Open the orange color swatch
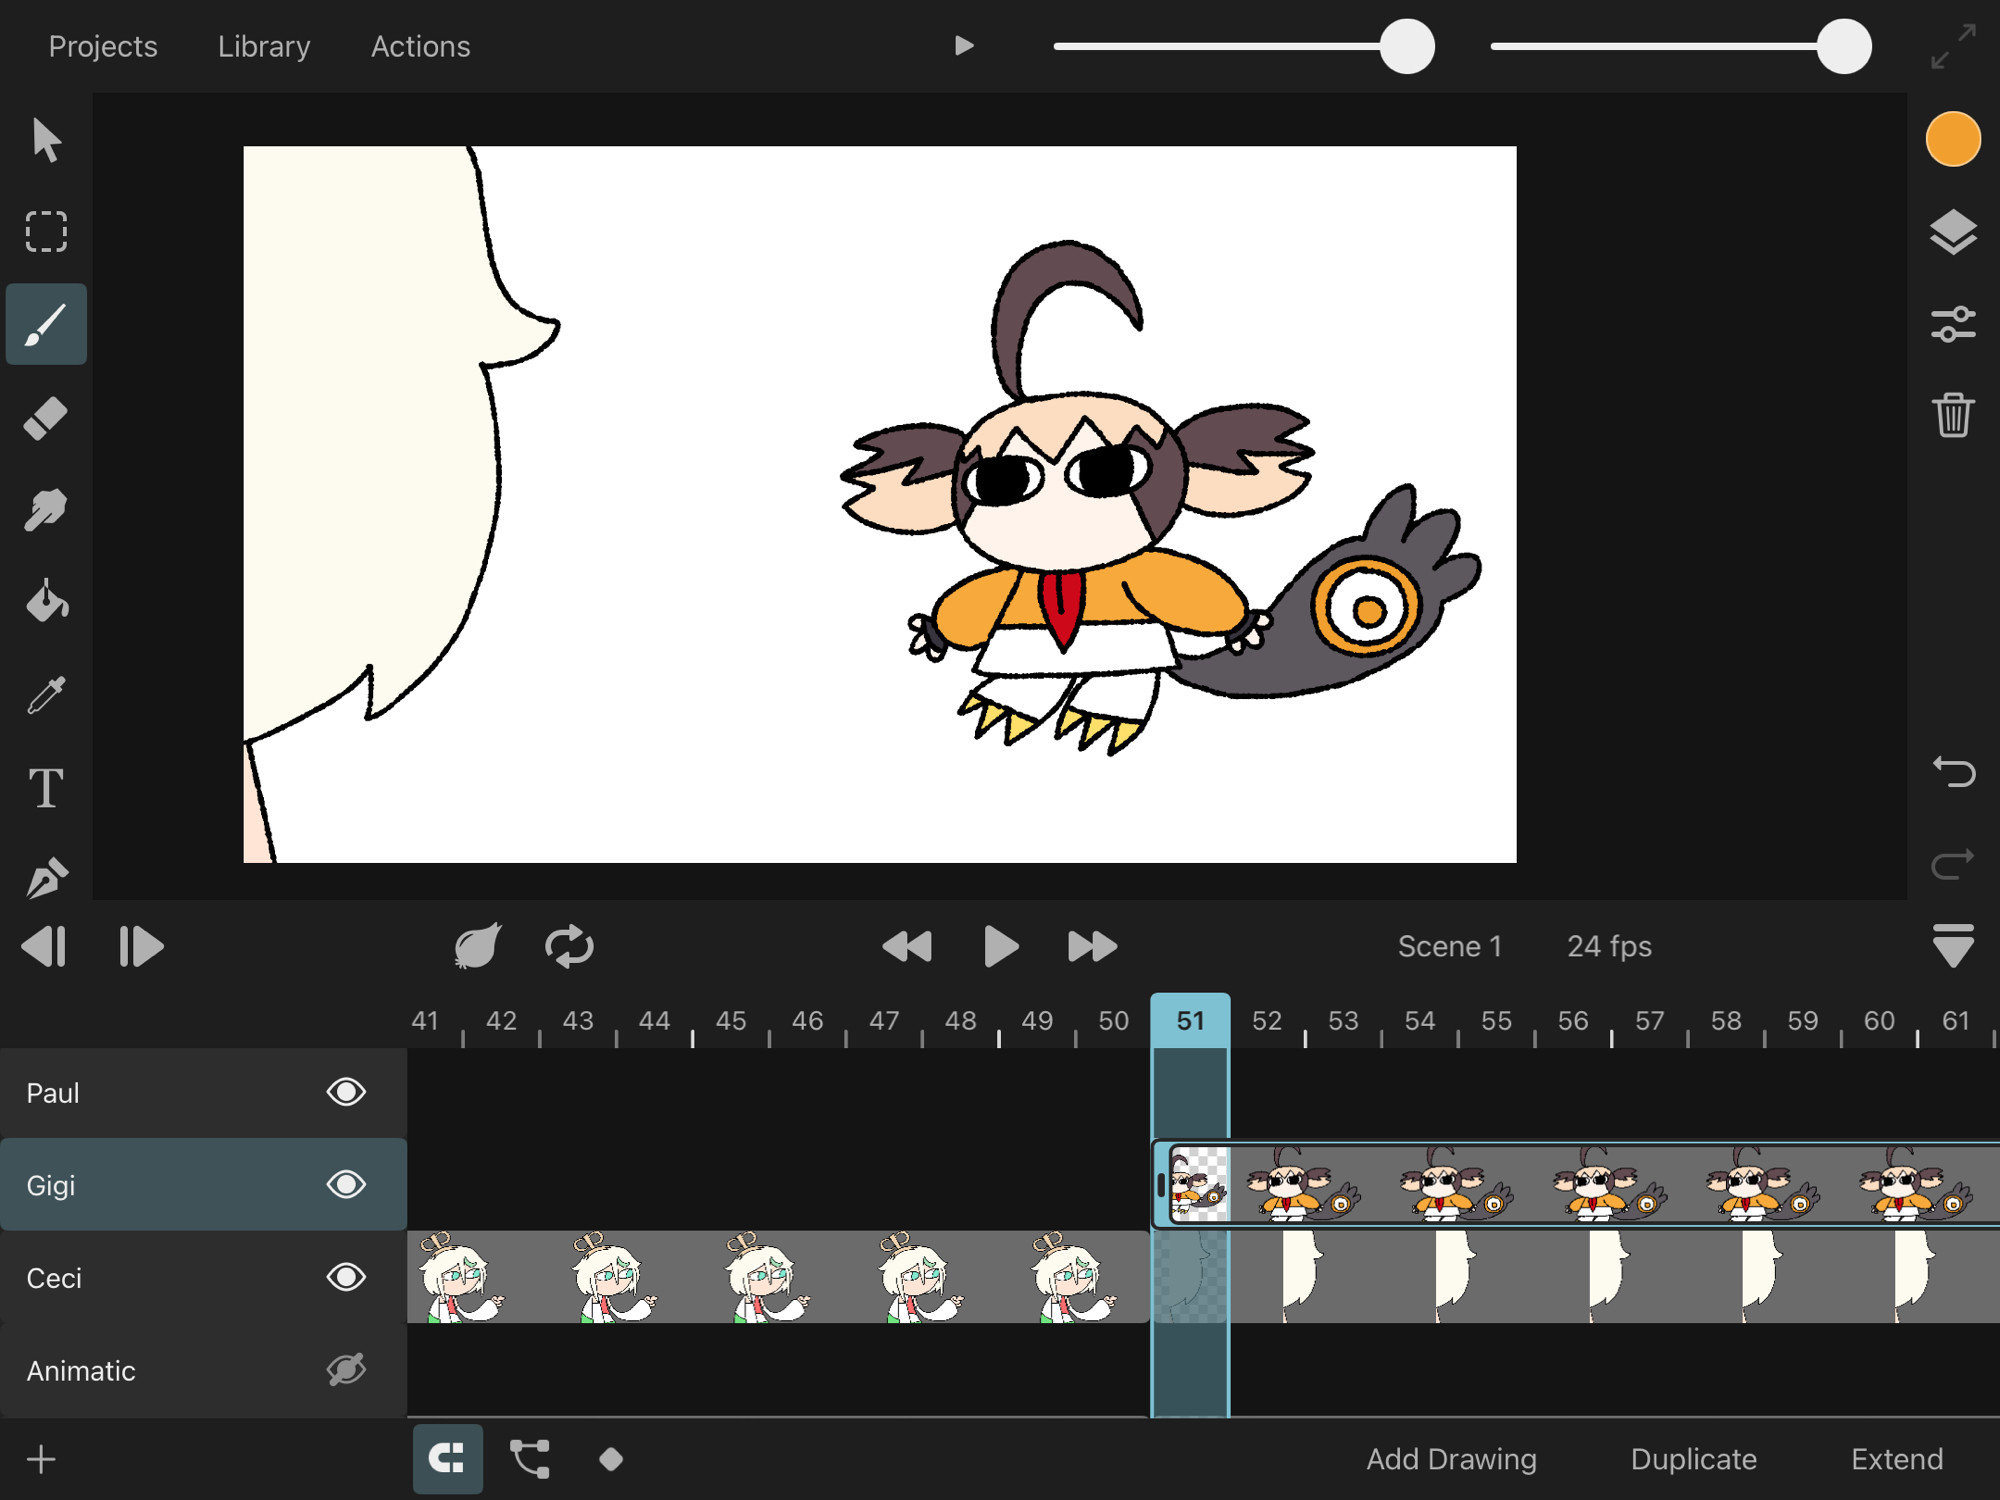The image size is (2000, 1500). click(1952, 140)
